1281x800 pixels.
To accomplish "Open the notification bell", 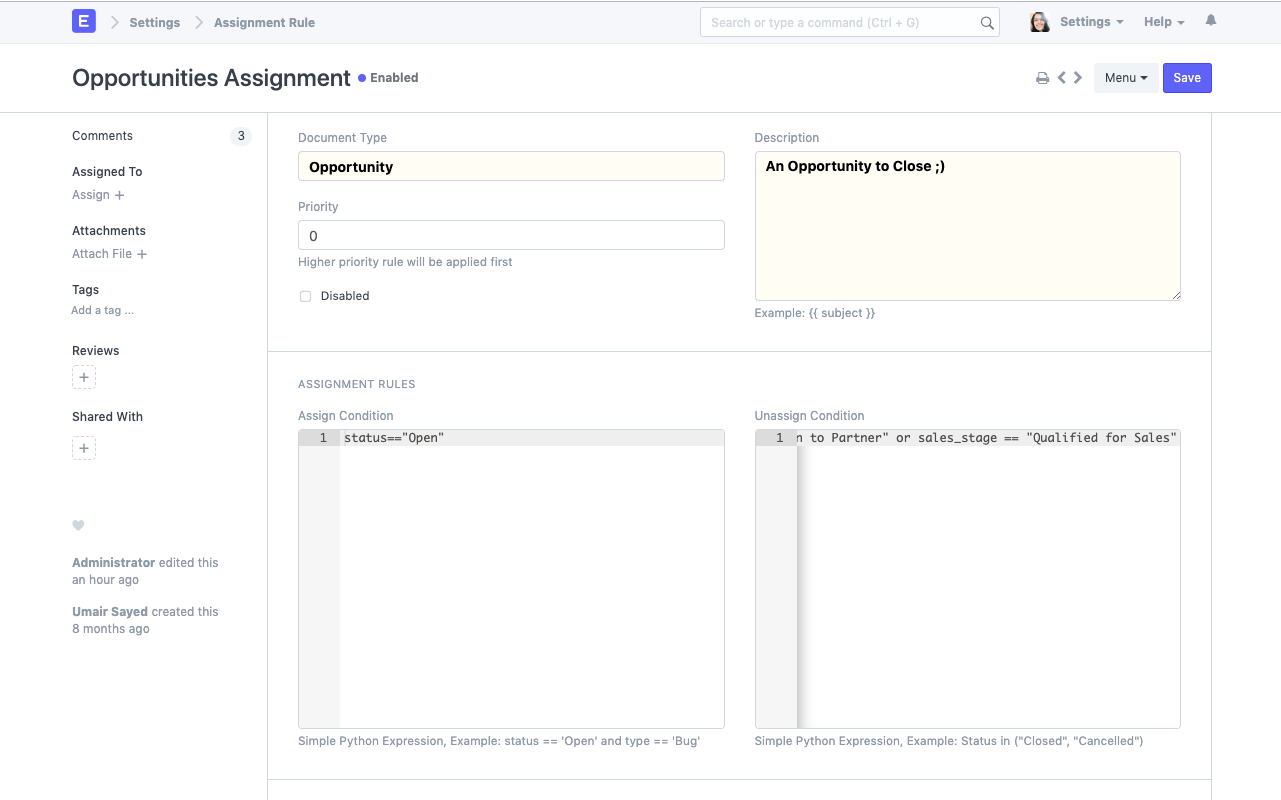I will [1210, 20].
